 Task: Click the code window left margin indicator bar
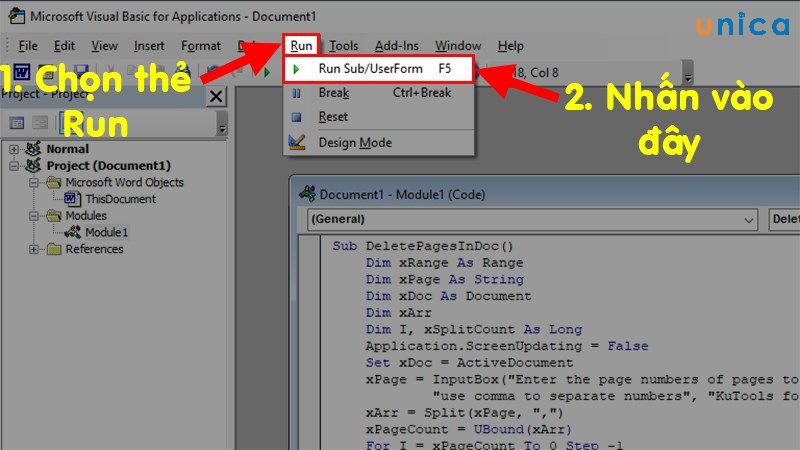coord(310,343)
